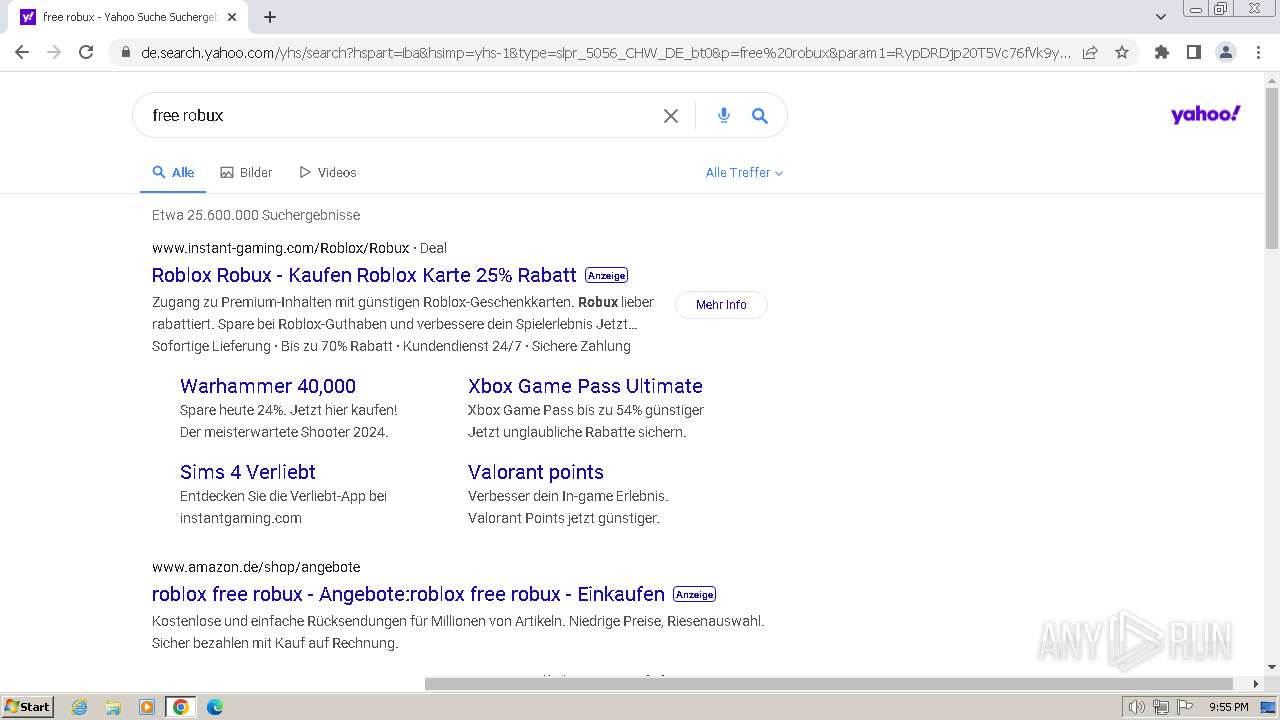Open the browser side panel
1280x720 pixels.
1193,53
